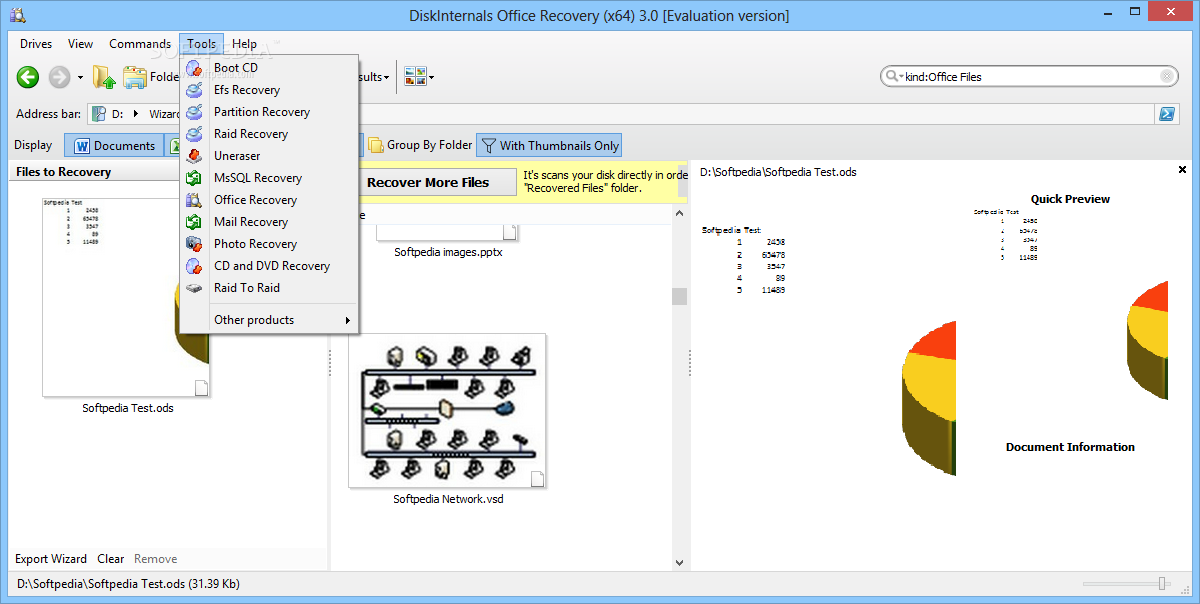Image resolution: width=1200 pixels, height=604 pixels.
Task: Close the open Tools menu
Action: point(201,44)
